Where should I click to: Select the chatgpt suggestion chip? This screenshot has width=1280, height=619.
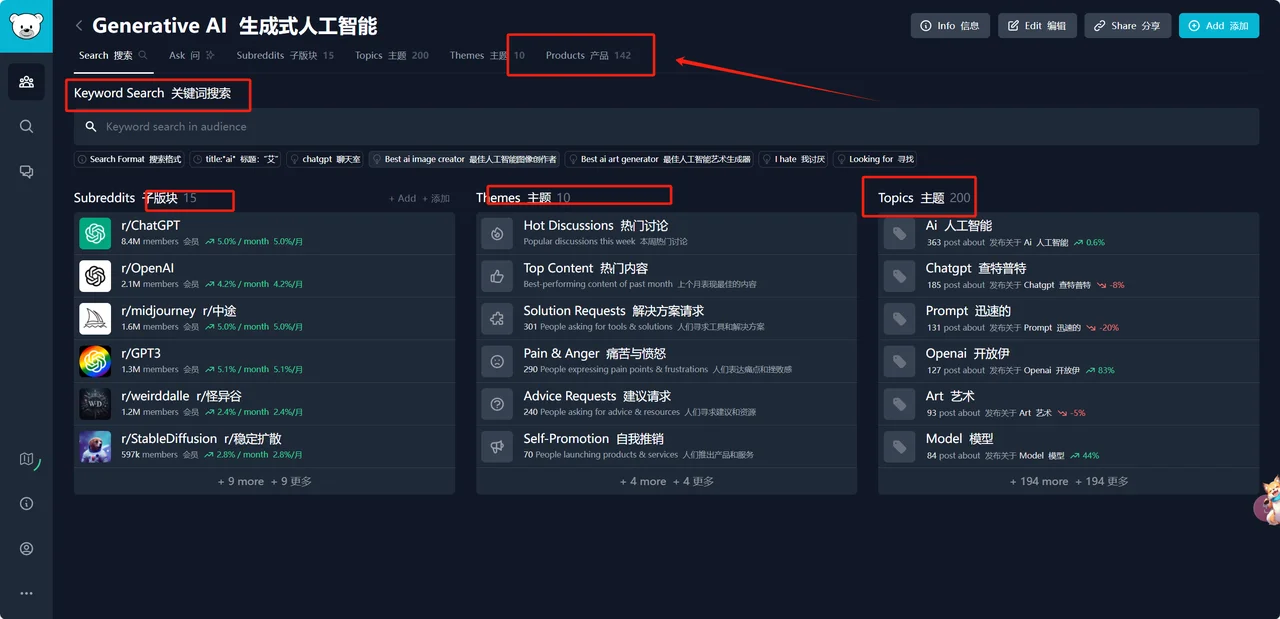(x=325, y=159)
